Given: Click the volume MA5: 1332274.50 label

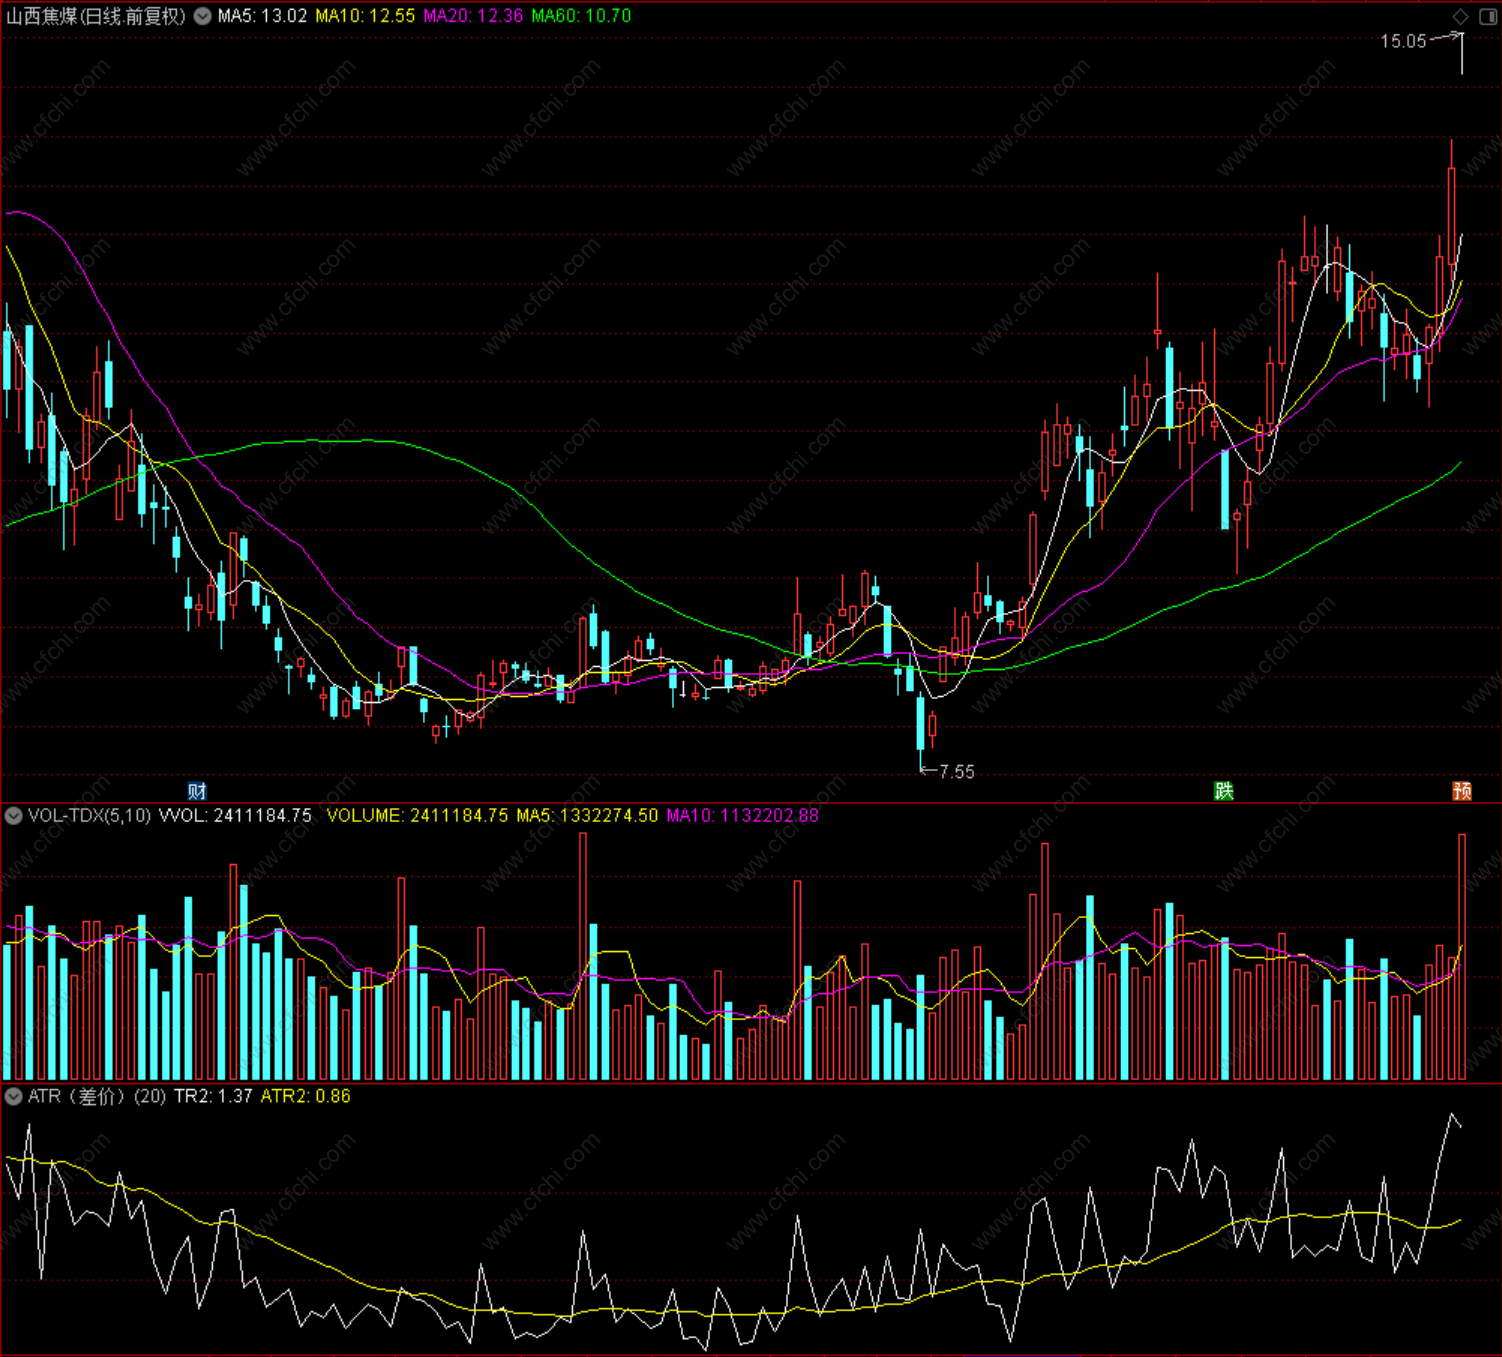Looking at the screenshot, I should (x=587, y=816).
